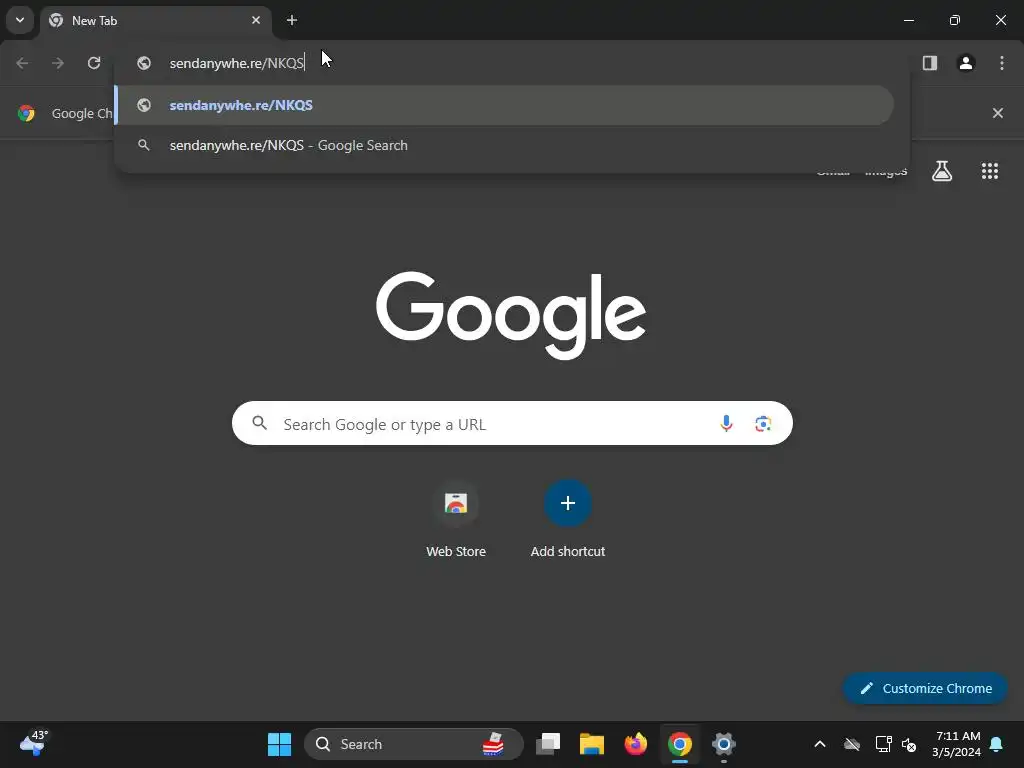The height and width of the screenshot is (768, 1024).
Task: Open the Chrome profile icon
Action: click(x=966, y=63)
